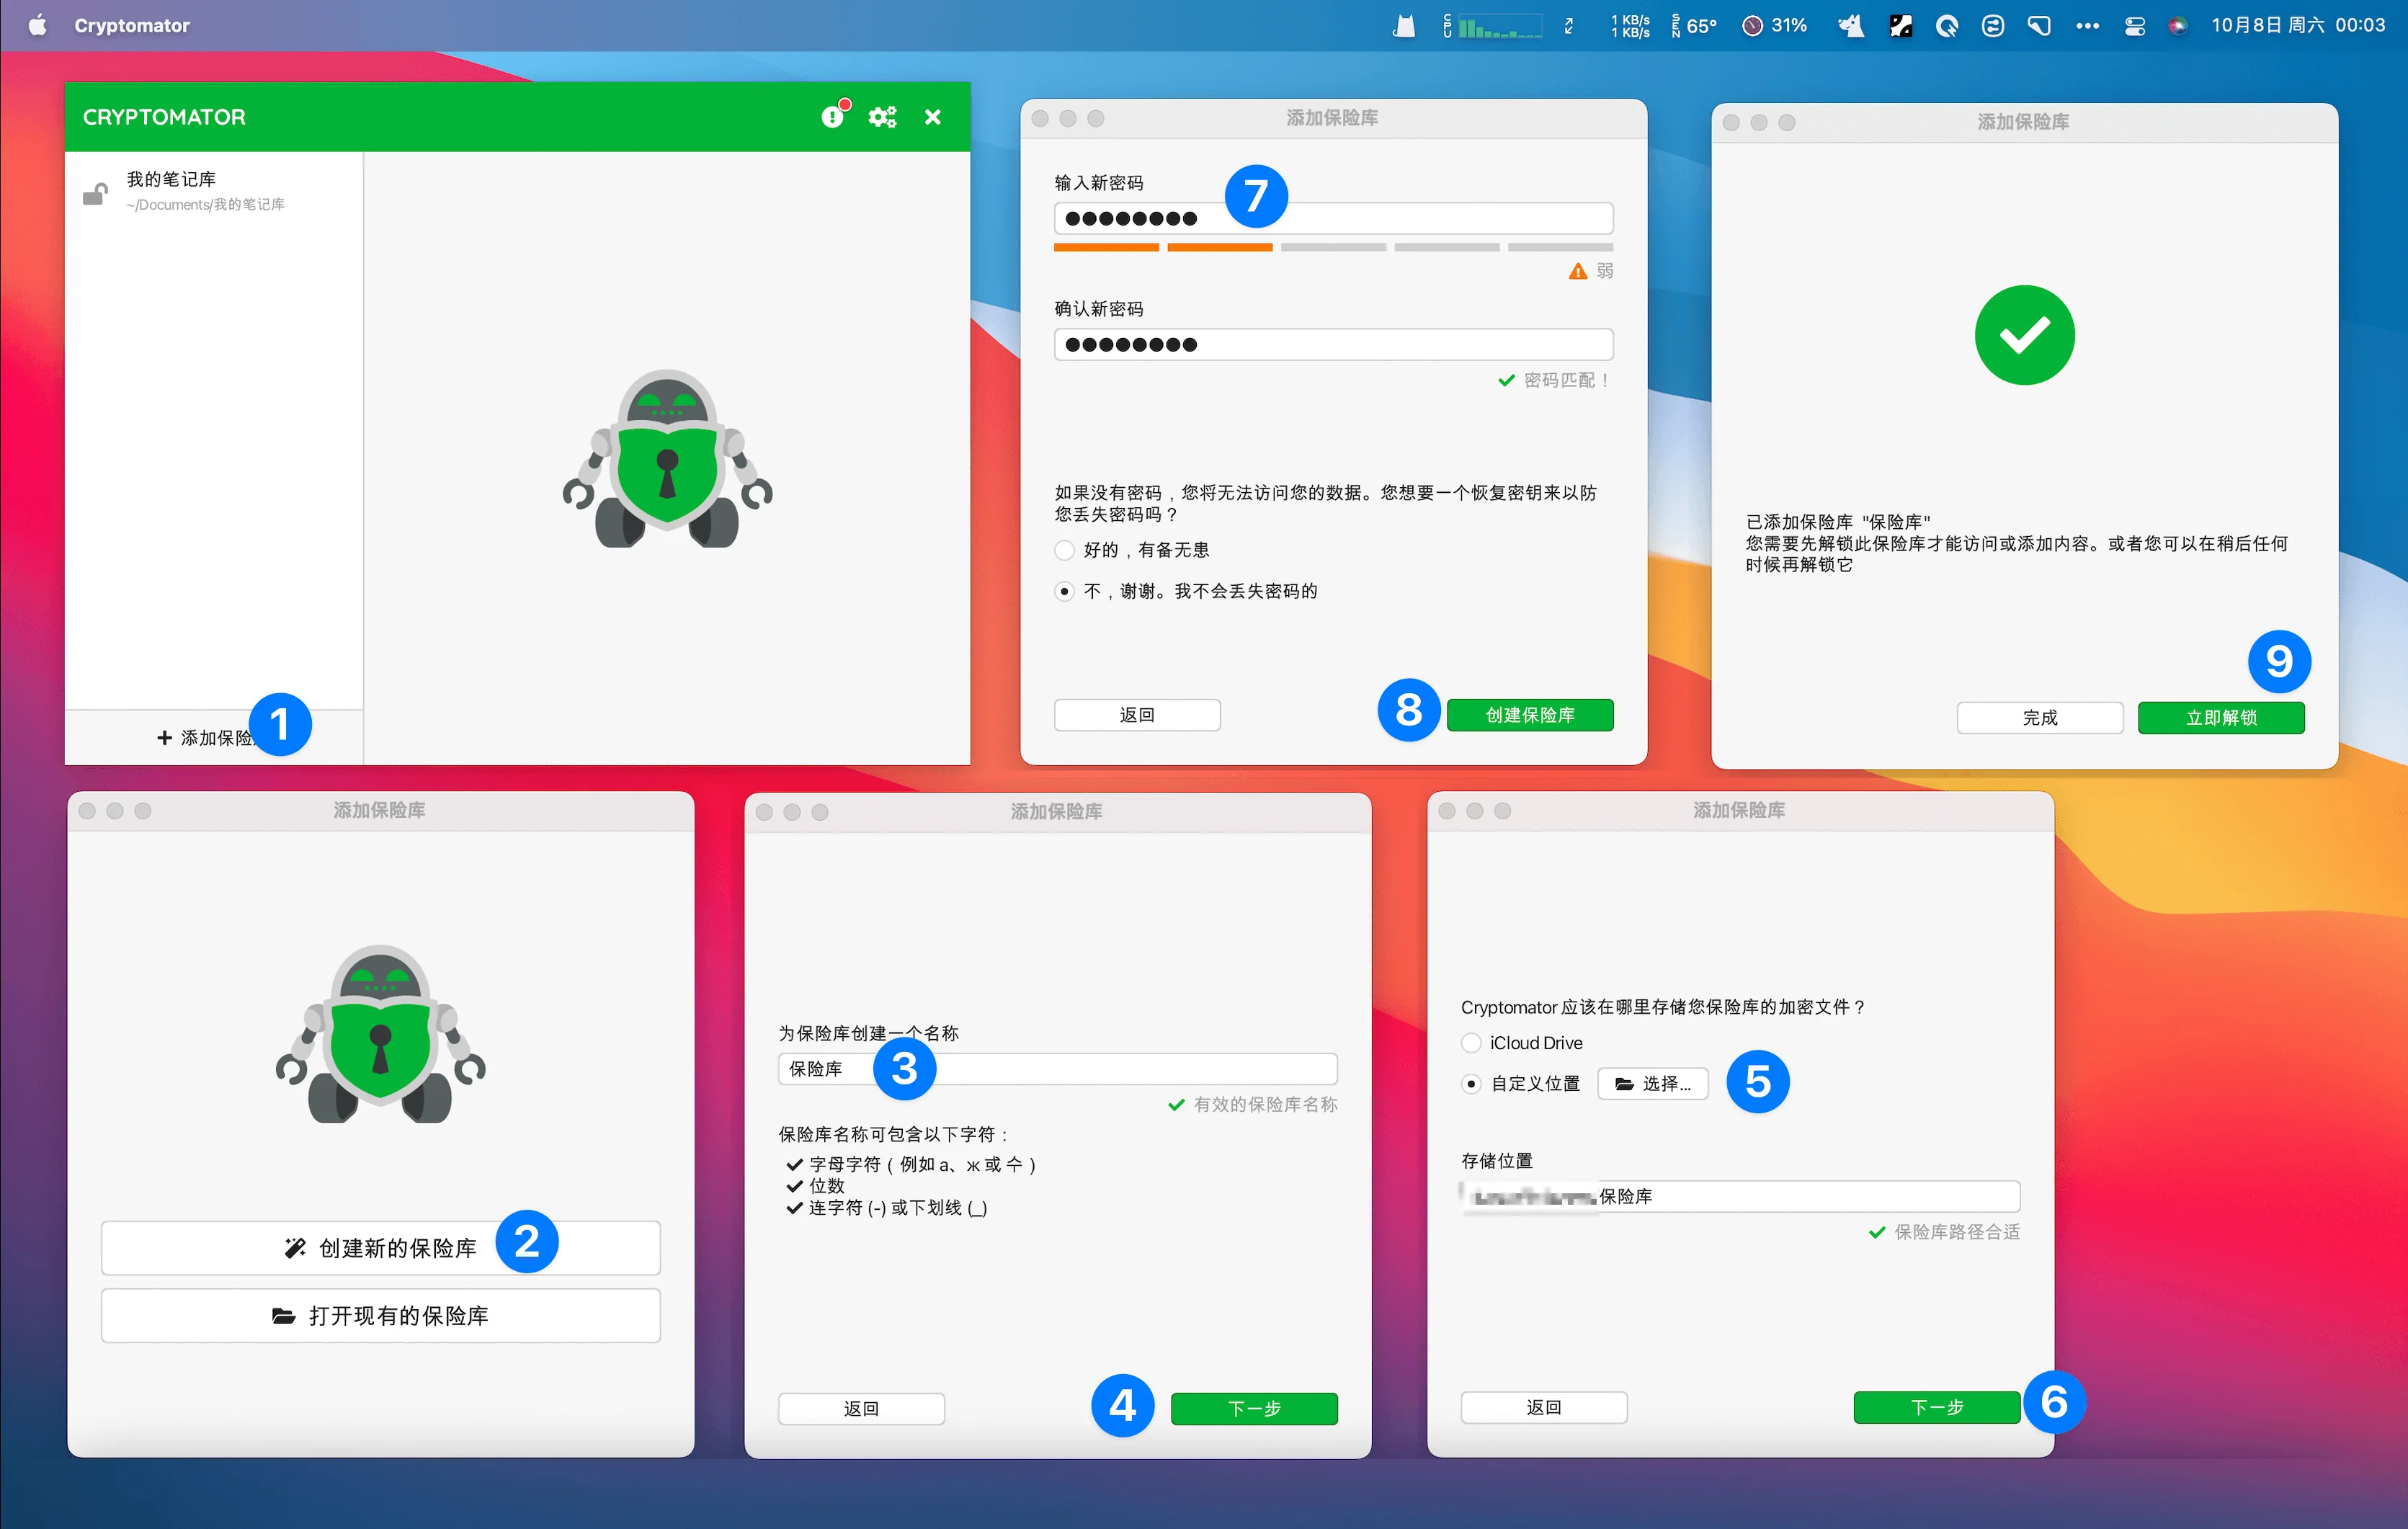Click the diagonal arrows icon in the menu bar

[x=1569, y=25]
